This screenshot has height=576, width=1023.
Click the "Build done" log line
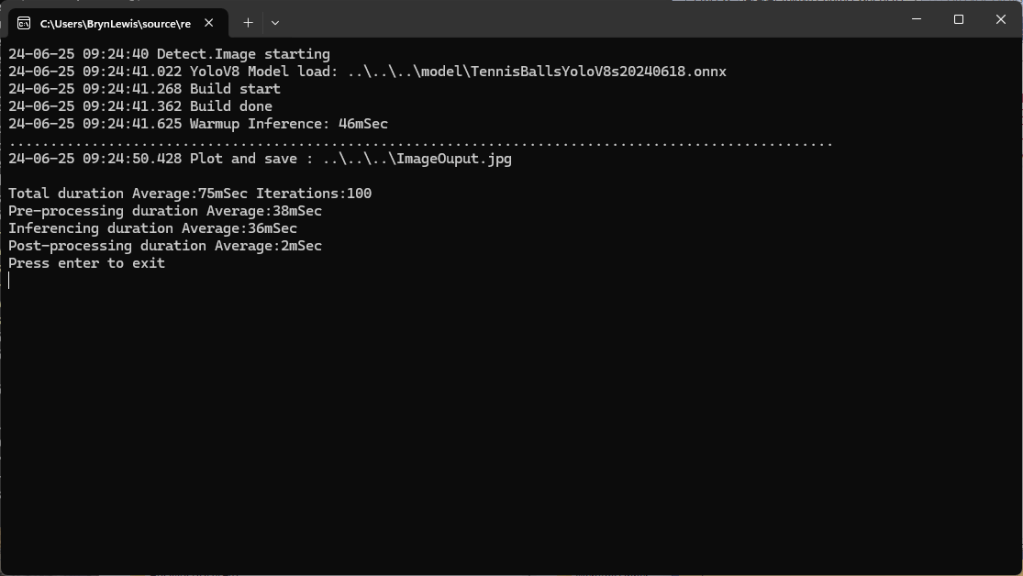point(231,106)
